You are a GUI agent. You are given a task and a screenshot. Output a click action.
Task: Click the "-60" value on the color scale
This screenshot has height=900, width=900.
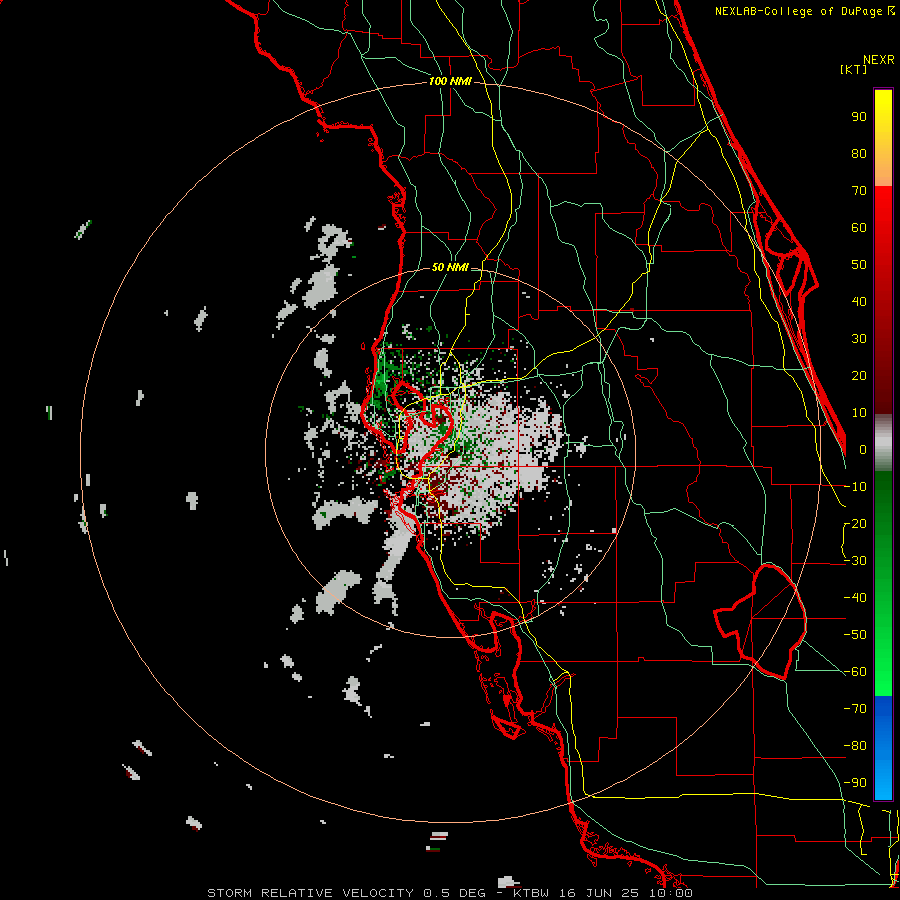tap(855, 672)
